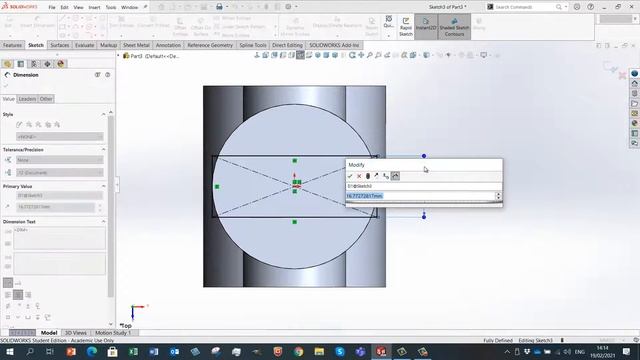Switch to the Motion Study 1 tab
Image resolution: width=640 pixels, height=360 pixels.
tap(113, 333)
